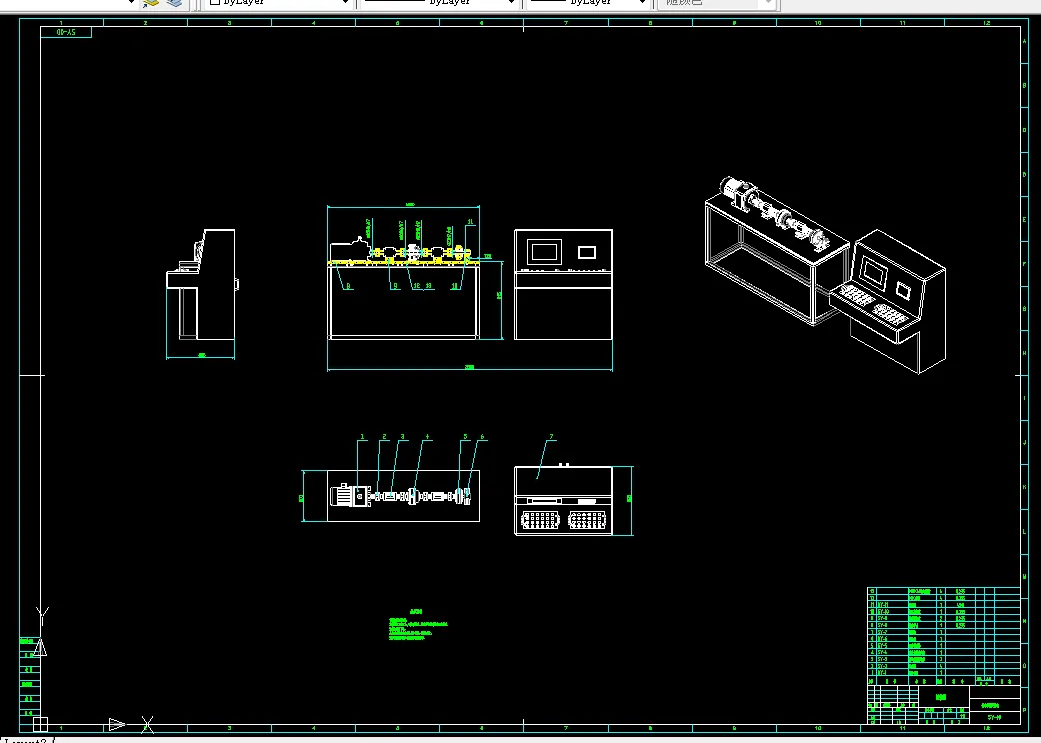
Task: Click the side view of the control console
Action: pos(202,284)
